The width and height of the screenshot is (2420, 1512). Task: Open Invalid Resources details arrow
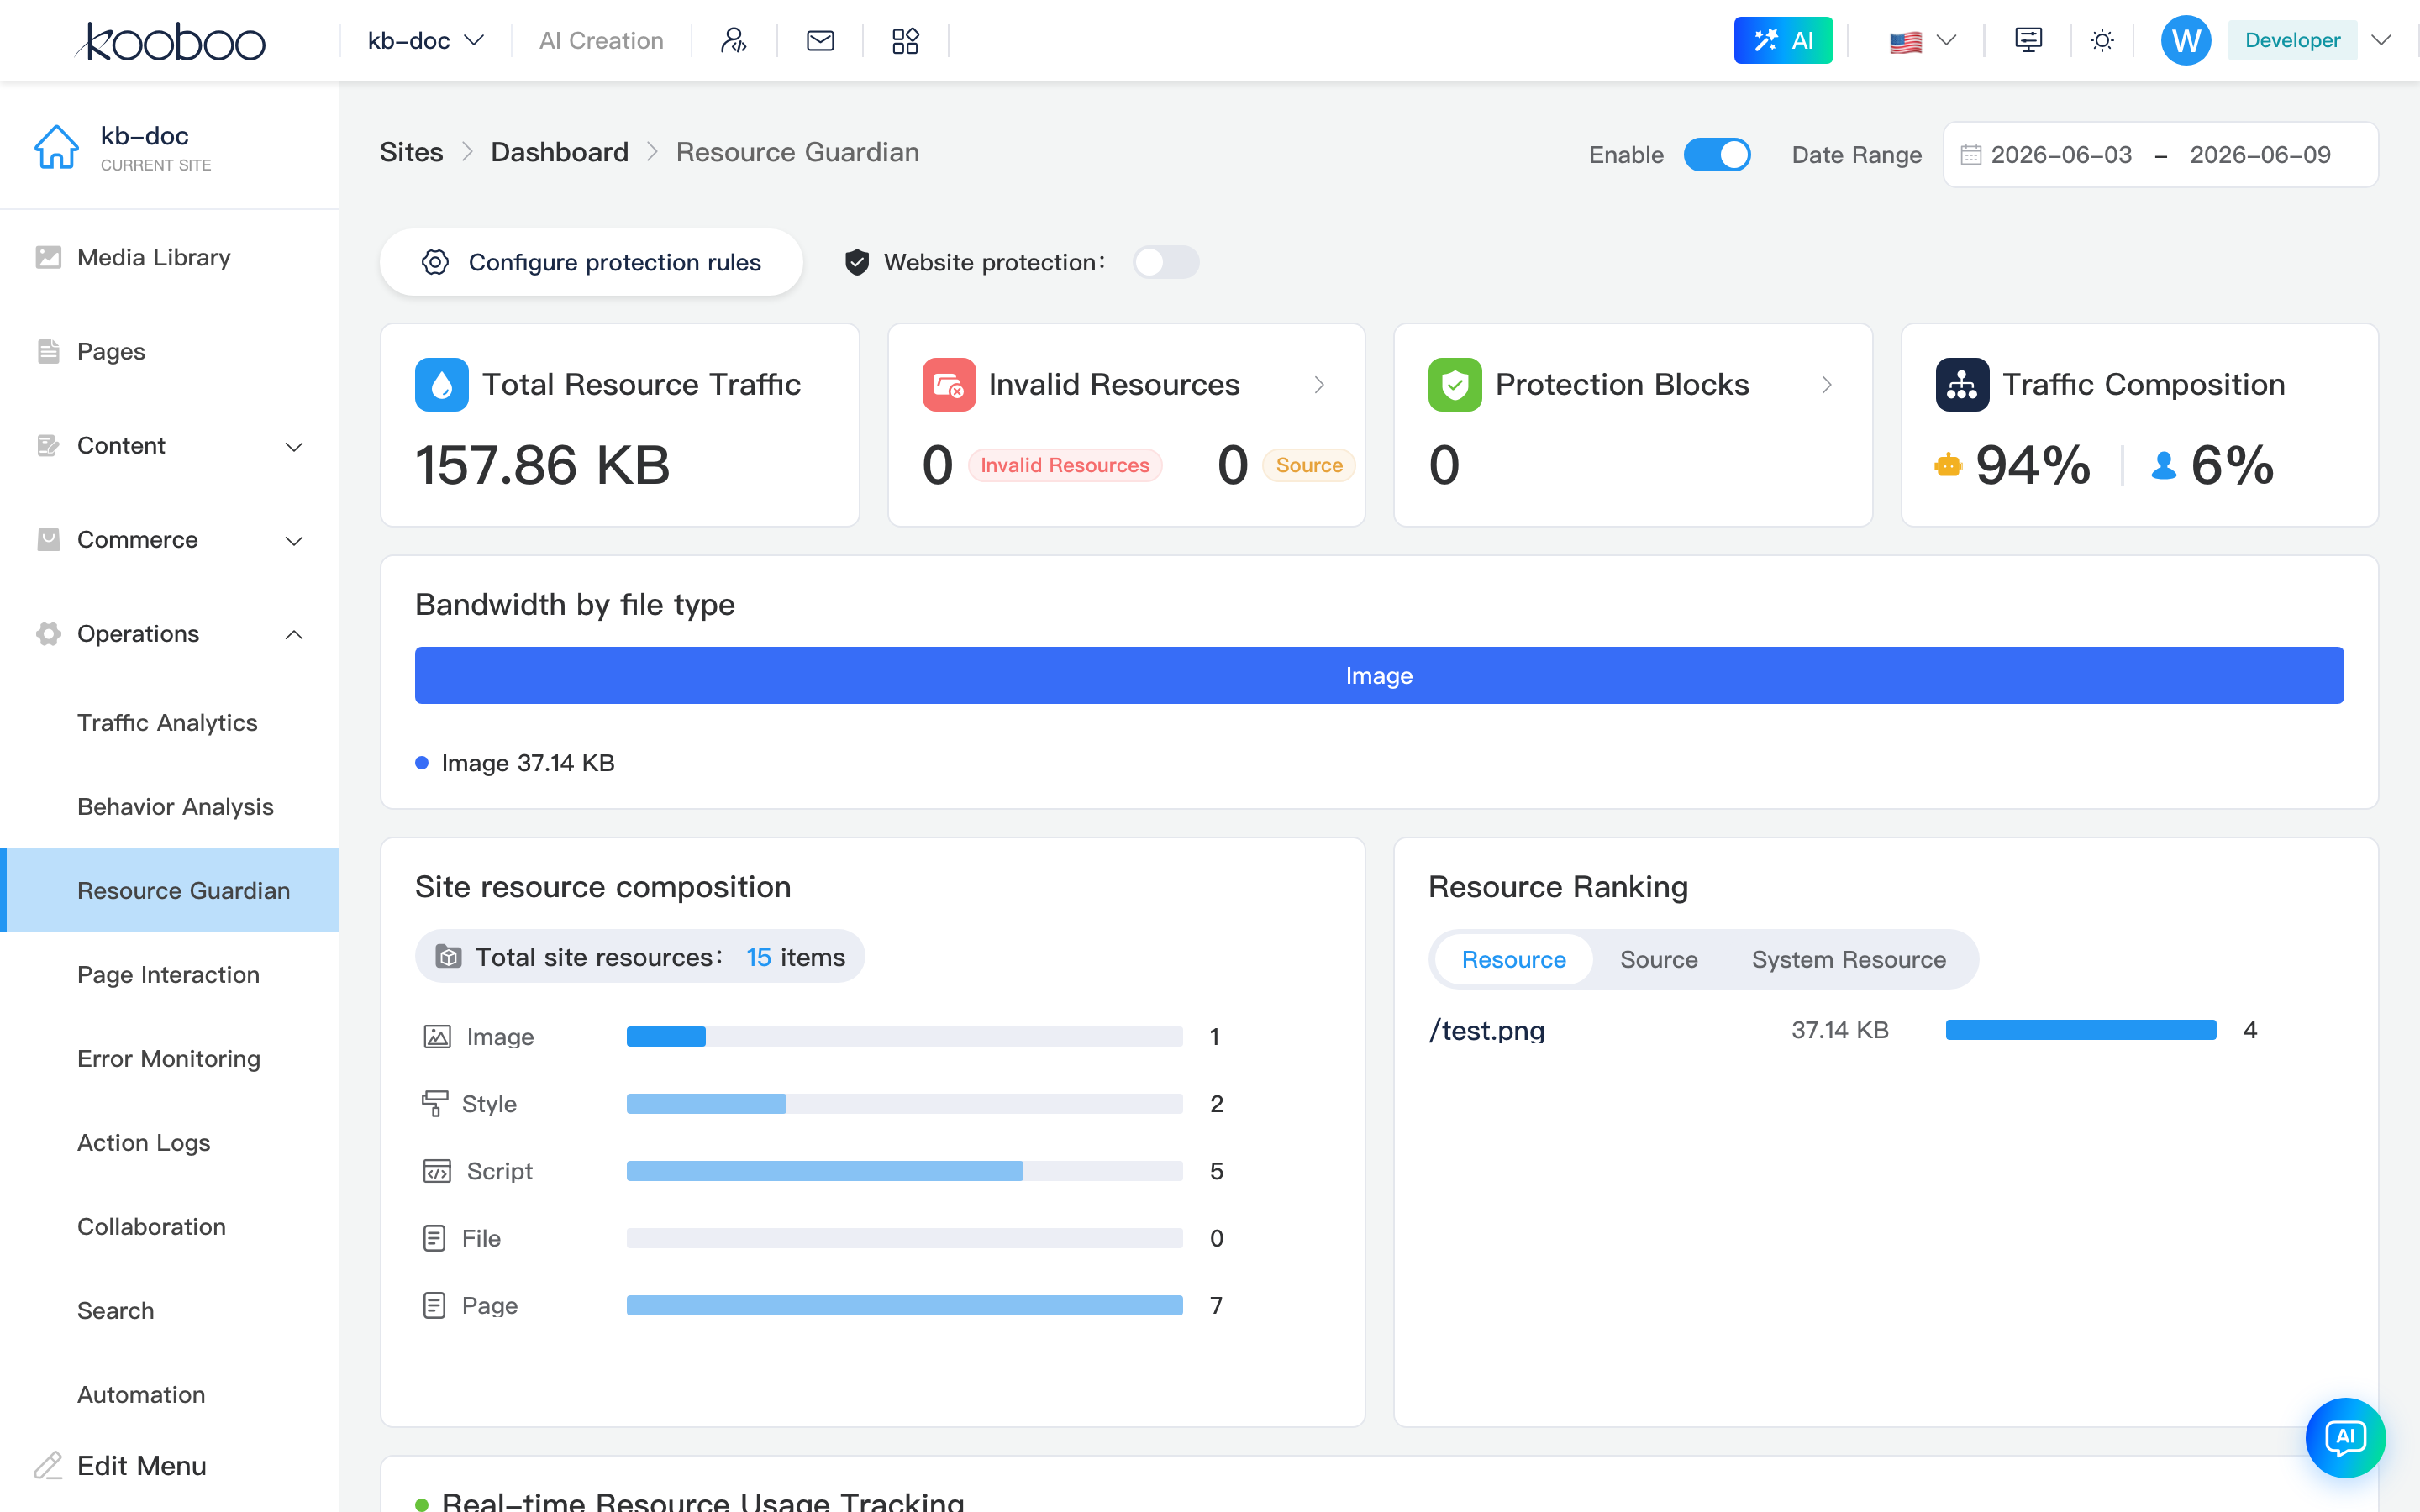[x=1320, y=385]
